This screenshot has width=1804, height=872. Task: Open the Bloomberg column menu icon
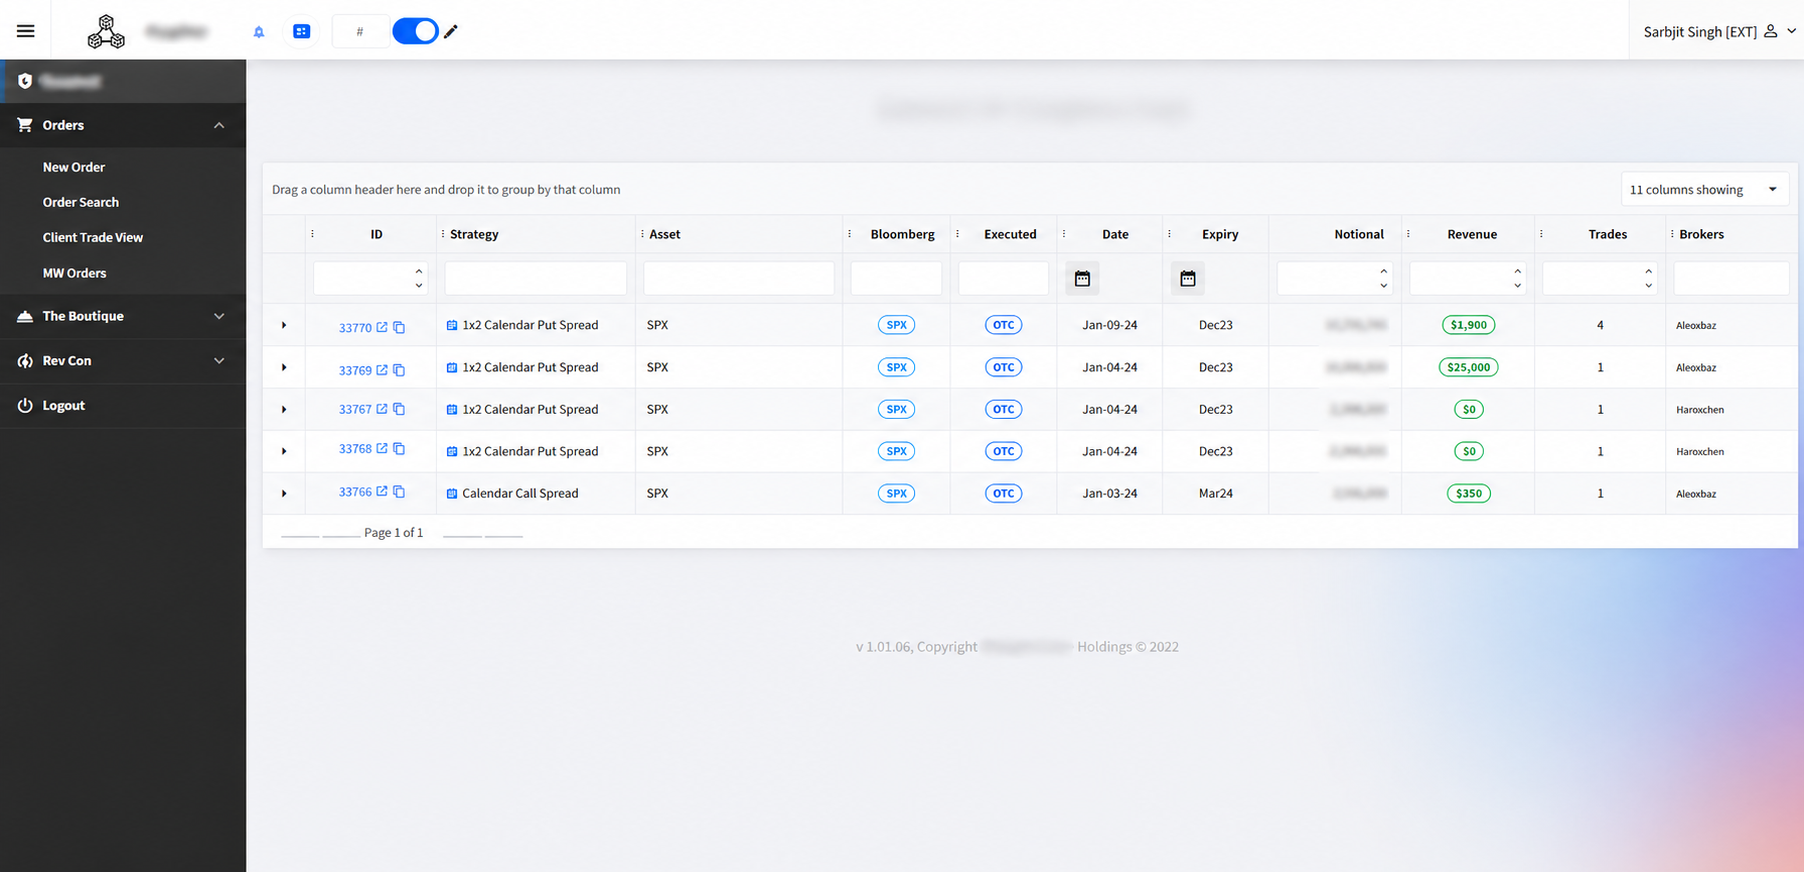tap(850, 234)
